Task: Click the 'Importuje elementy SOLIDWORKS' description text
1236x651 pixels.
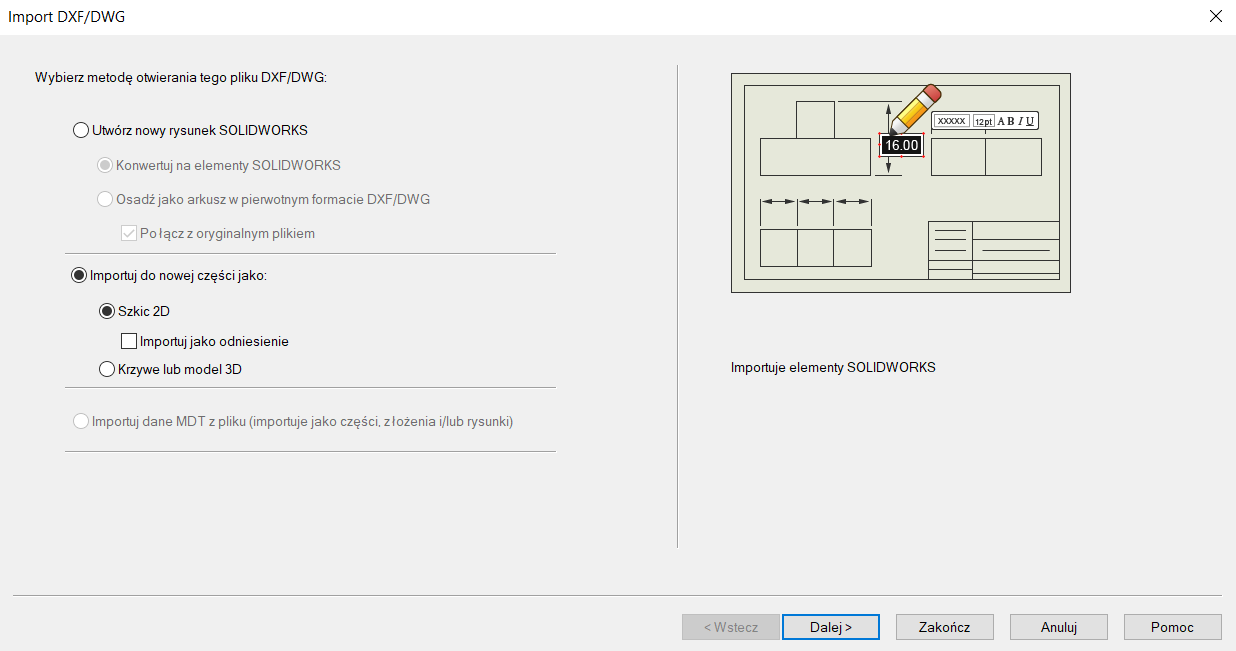Action: click(833, 367)
